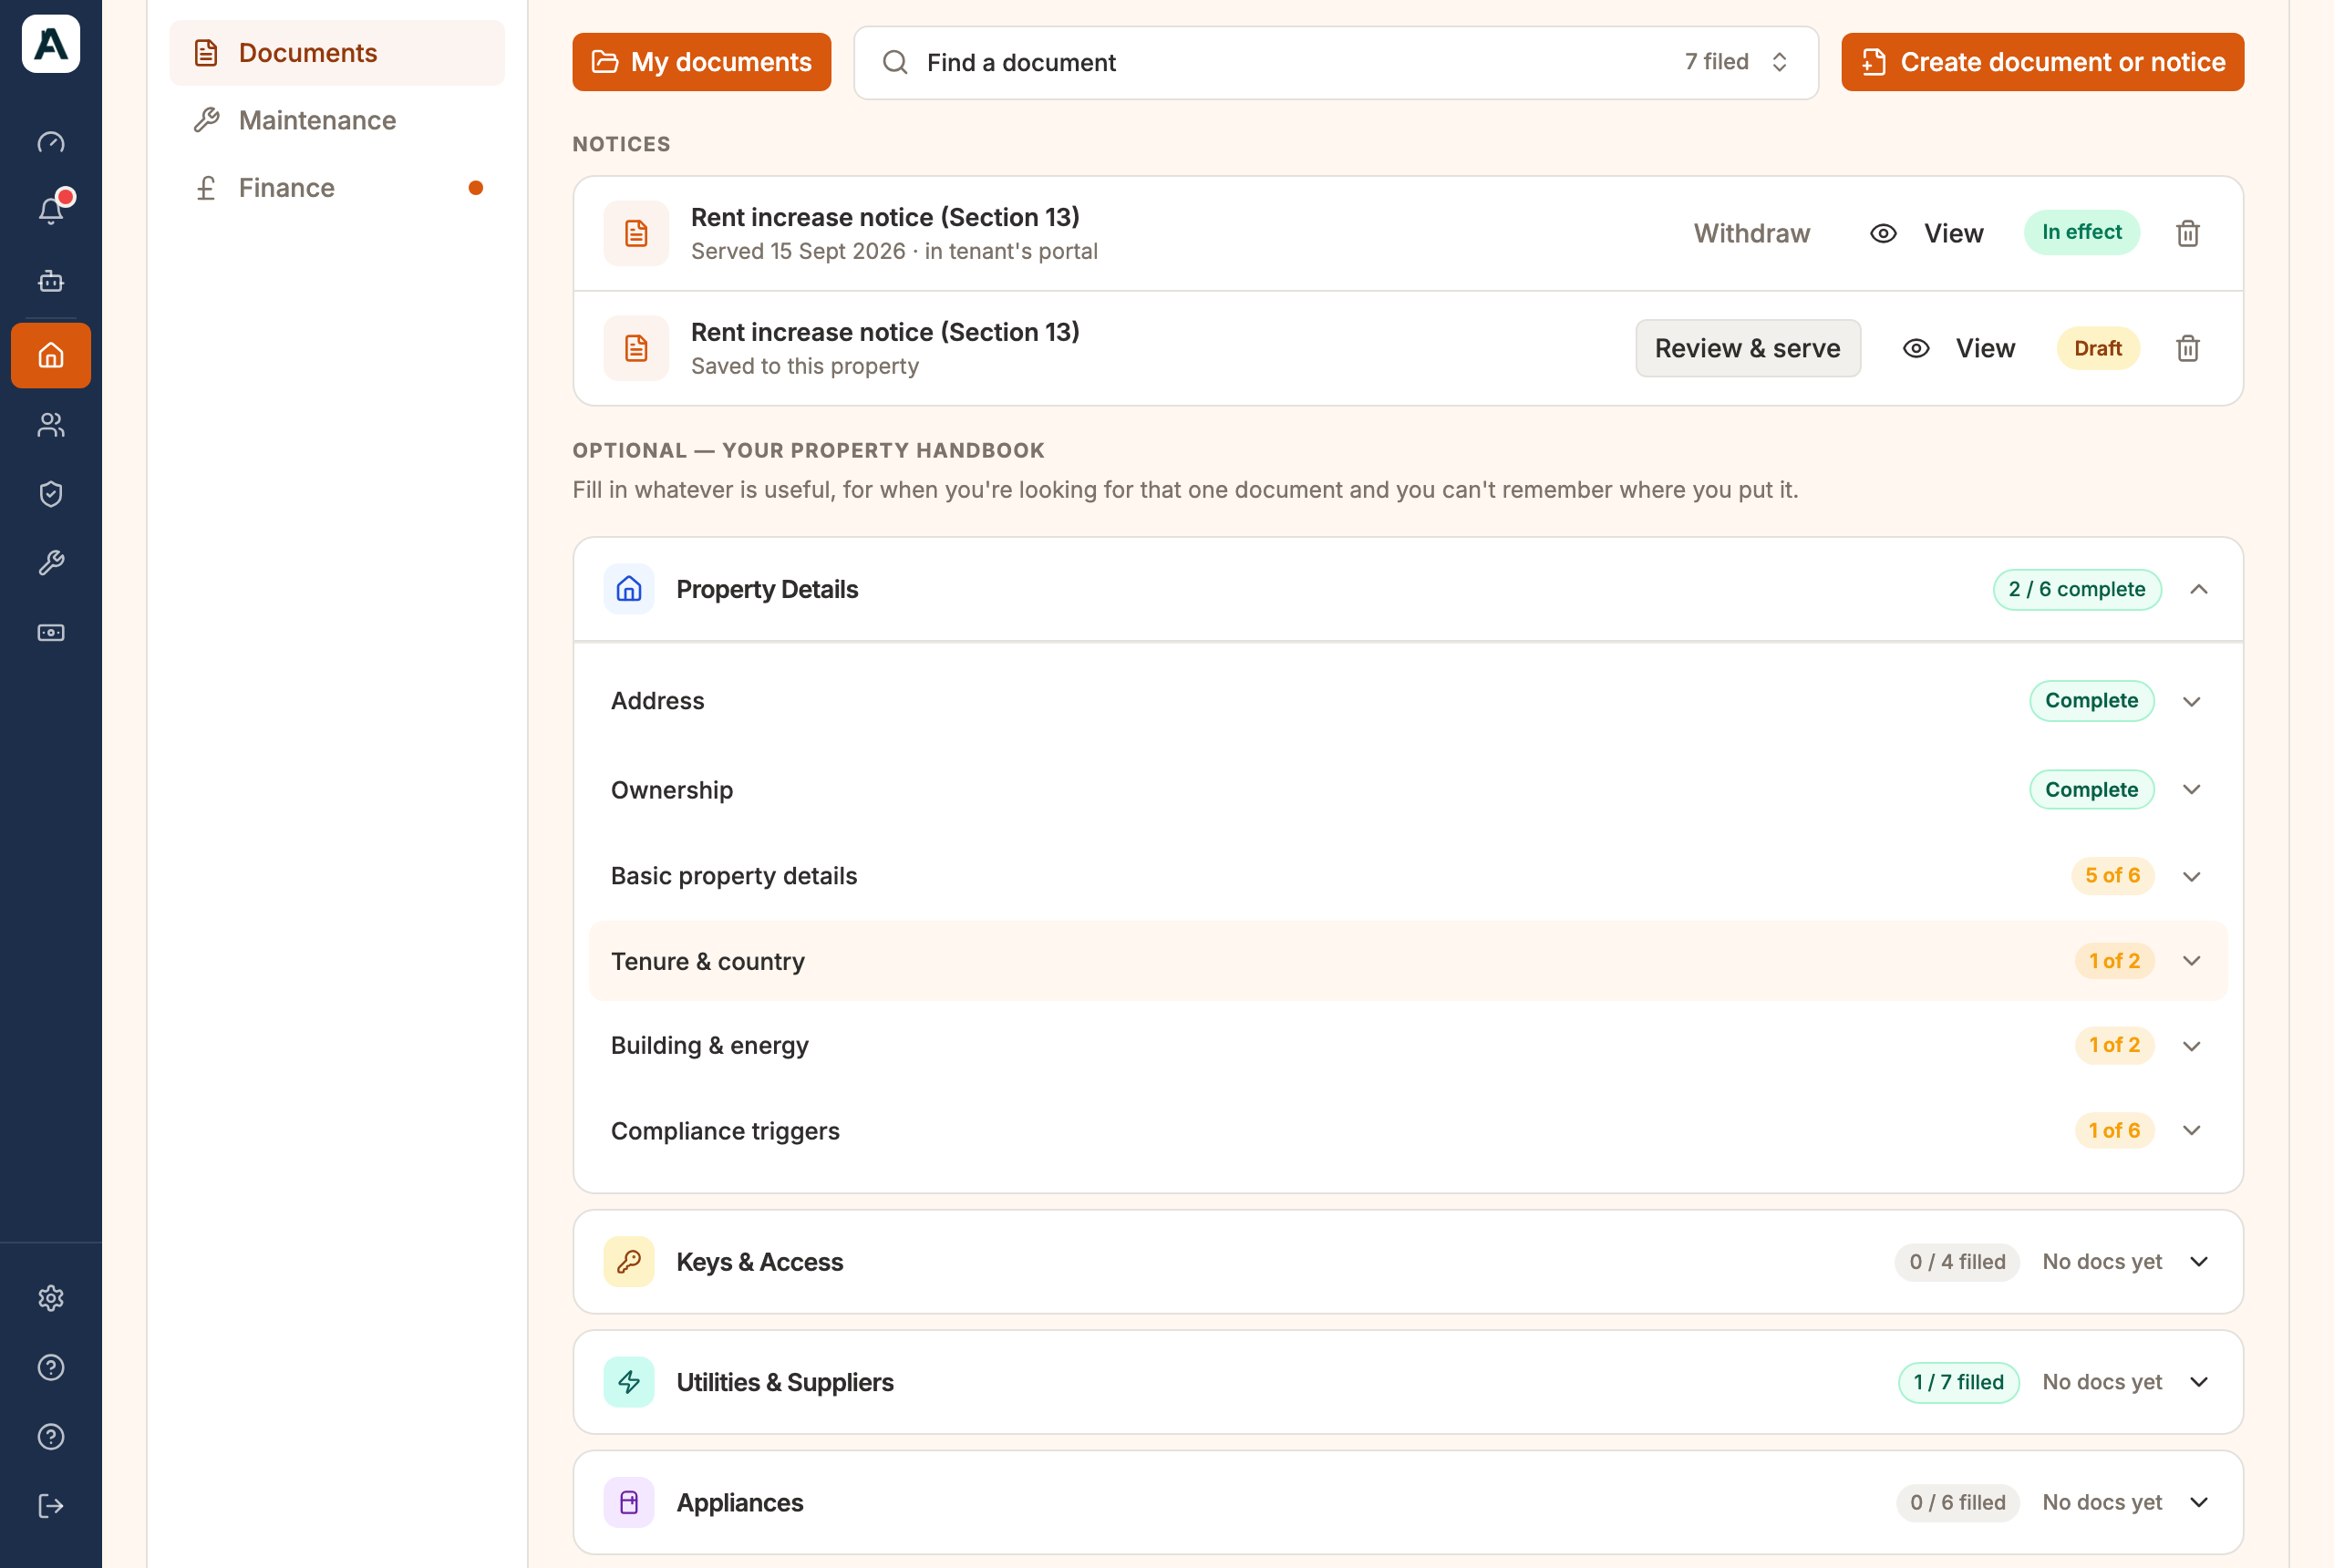Click the Keys & Access key icon

[x=629, y=1262]
